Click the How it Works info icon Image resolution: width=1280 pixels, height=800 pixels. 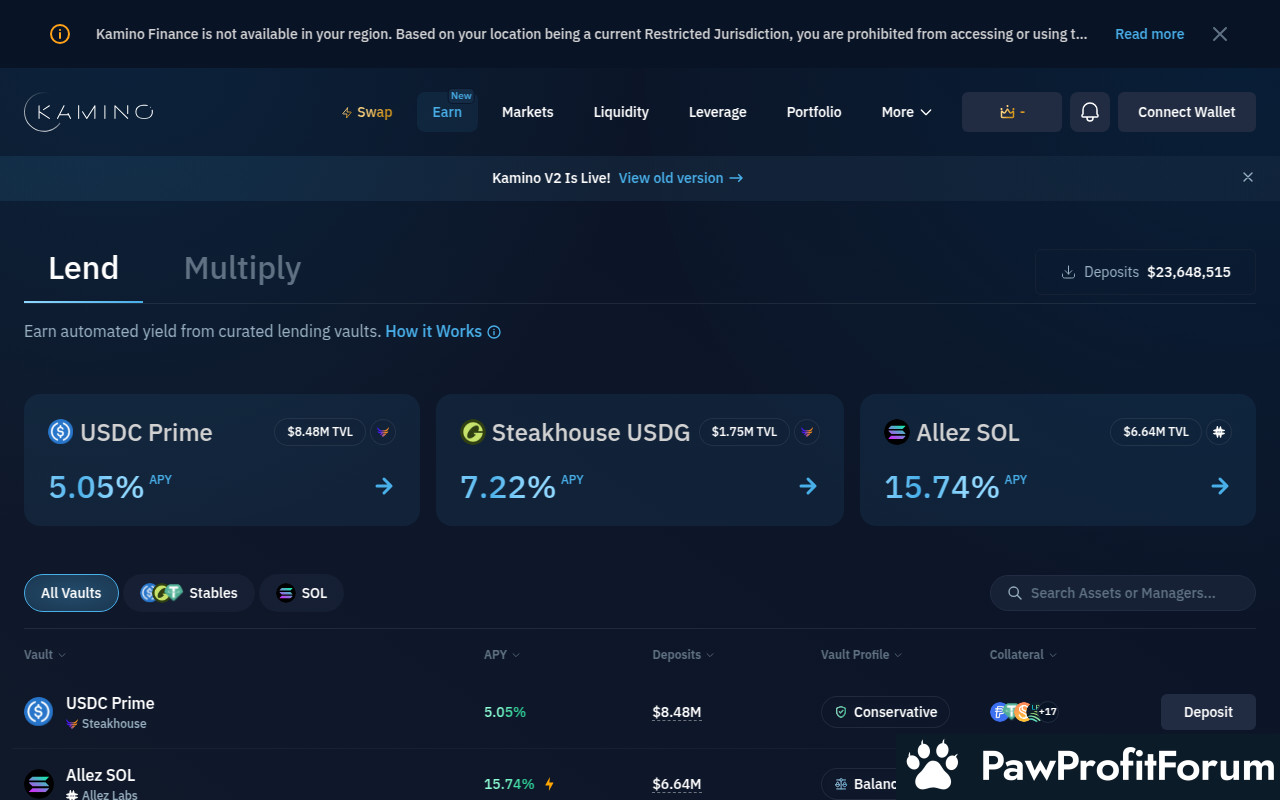[x=494, y=332]
